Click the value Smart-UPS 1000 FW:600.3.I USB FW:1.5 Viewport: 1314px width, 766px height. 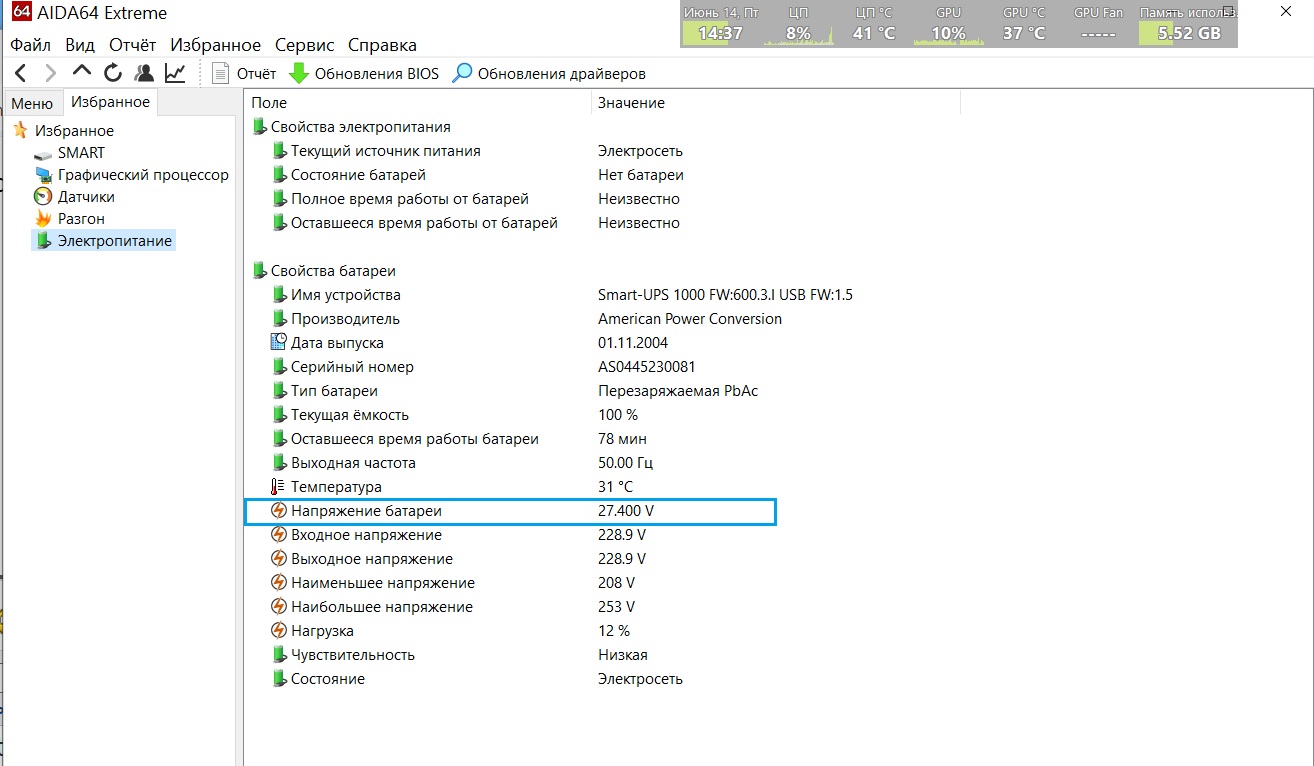tap(725, 295)
